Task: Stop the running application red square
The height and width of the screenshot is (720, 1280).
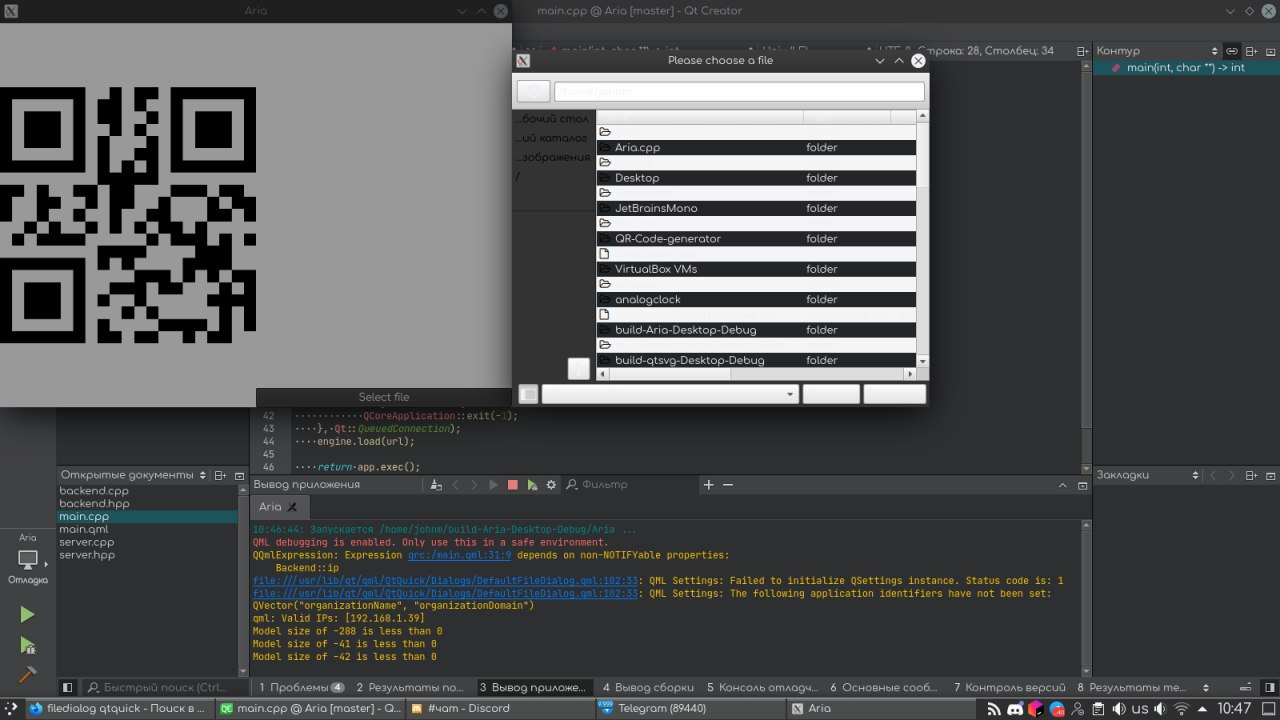Action: coord(512,485)
